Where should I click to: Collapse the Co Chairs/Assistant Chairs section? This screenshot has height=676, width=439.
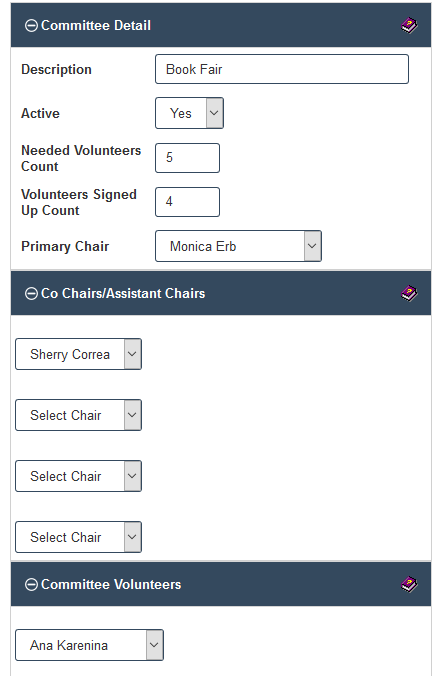[x=31, y=294]
